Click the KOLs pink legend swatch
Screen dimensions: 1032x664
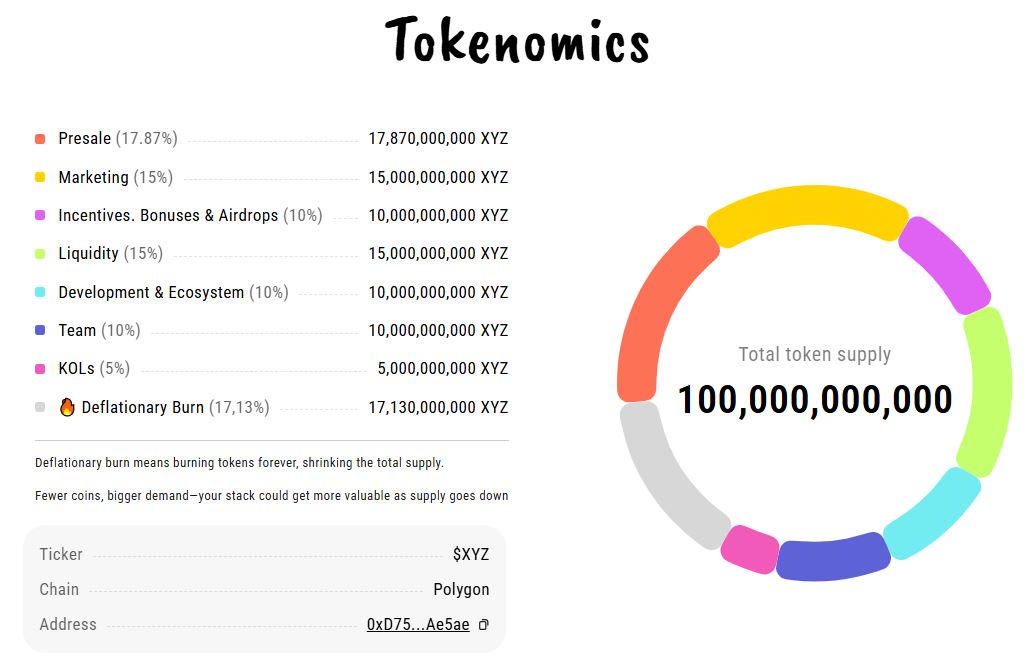coord(40,369)
